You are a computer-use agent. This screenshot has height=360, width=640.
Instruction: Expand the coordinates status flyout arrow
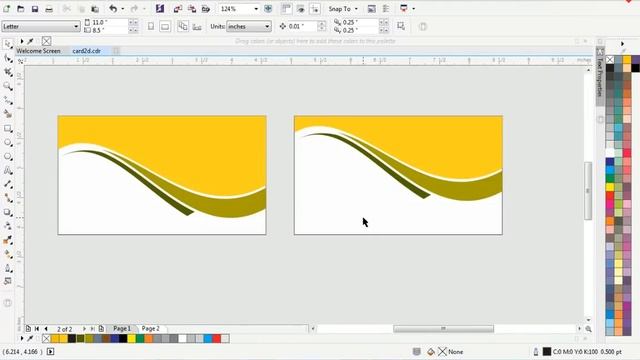[51, 351]
